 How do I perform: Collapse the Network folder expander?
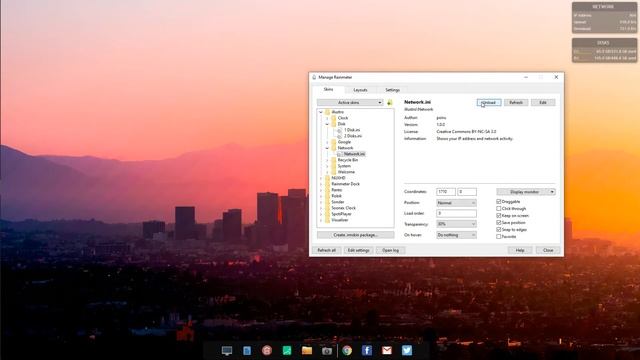(x=327, y=148)
